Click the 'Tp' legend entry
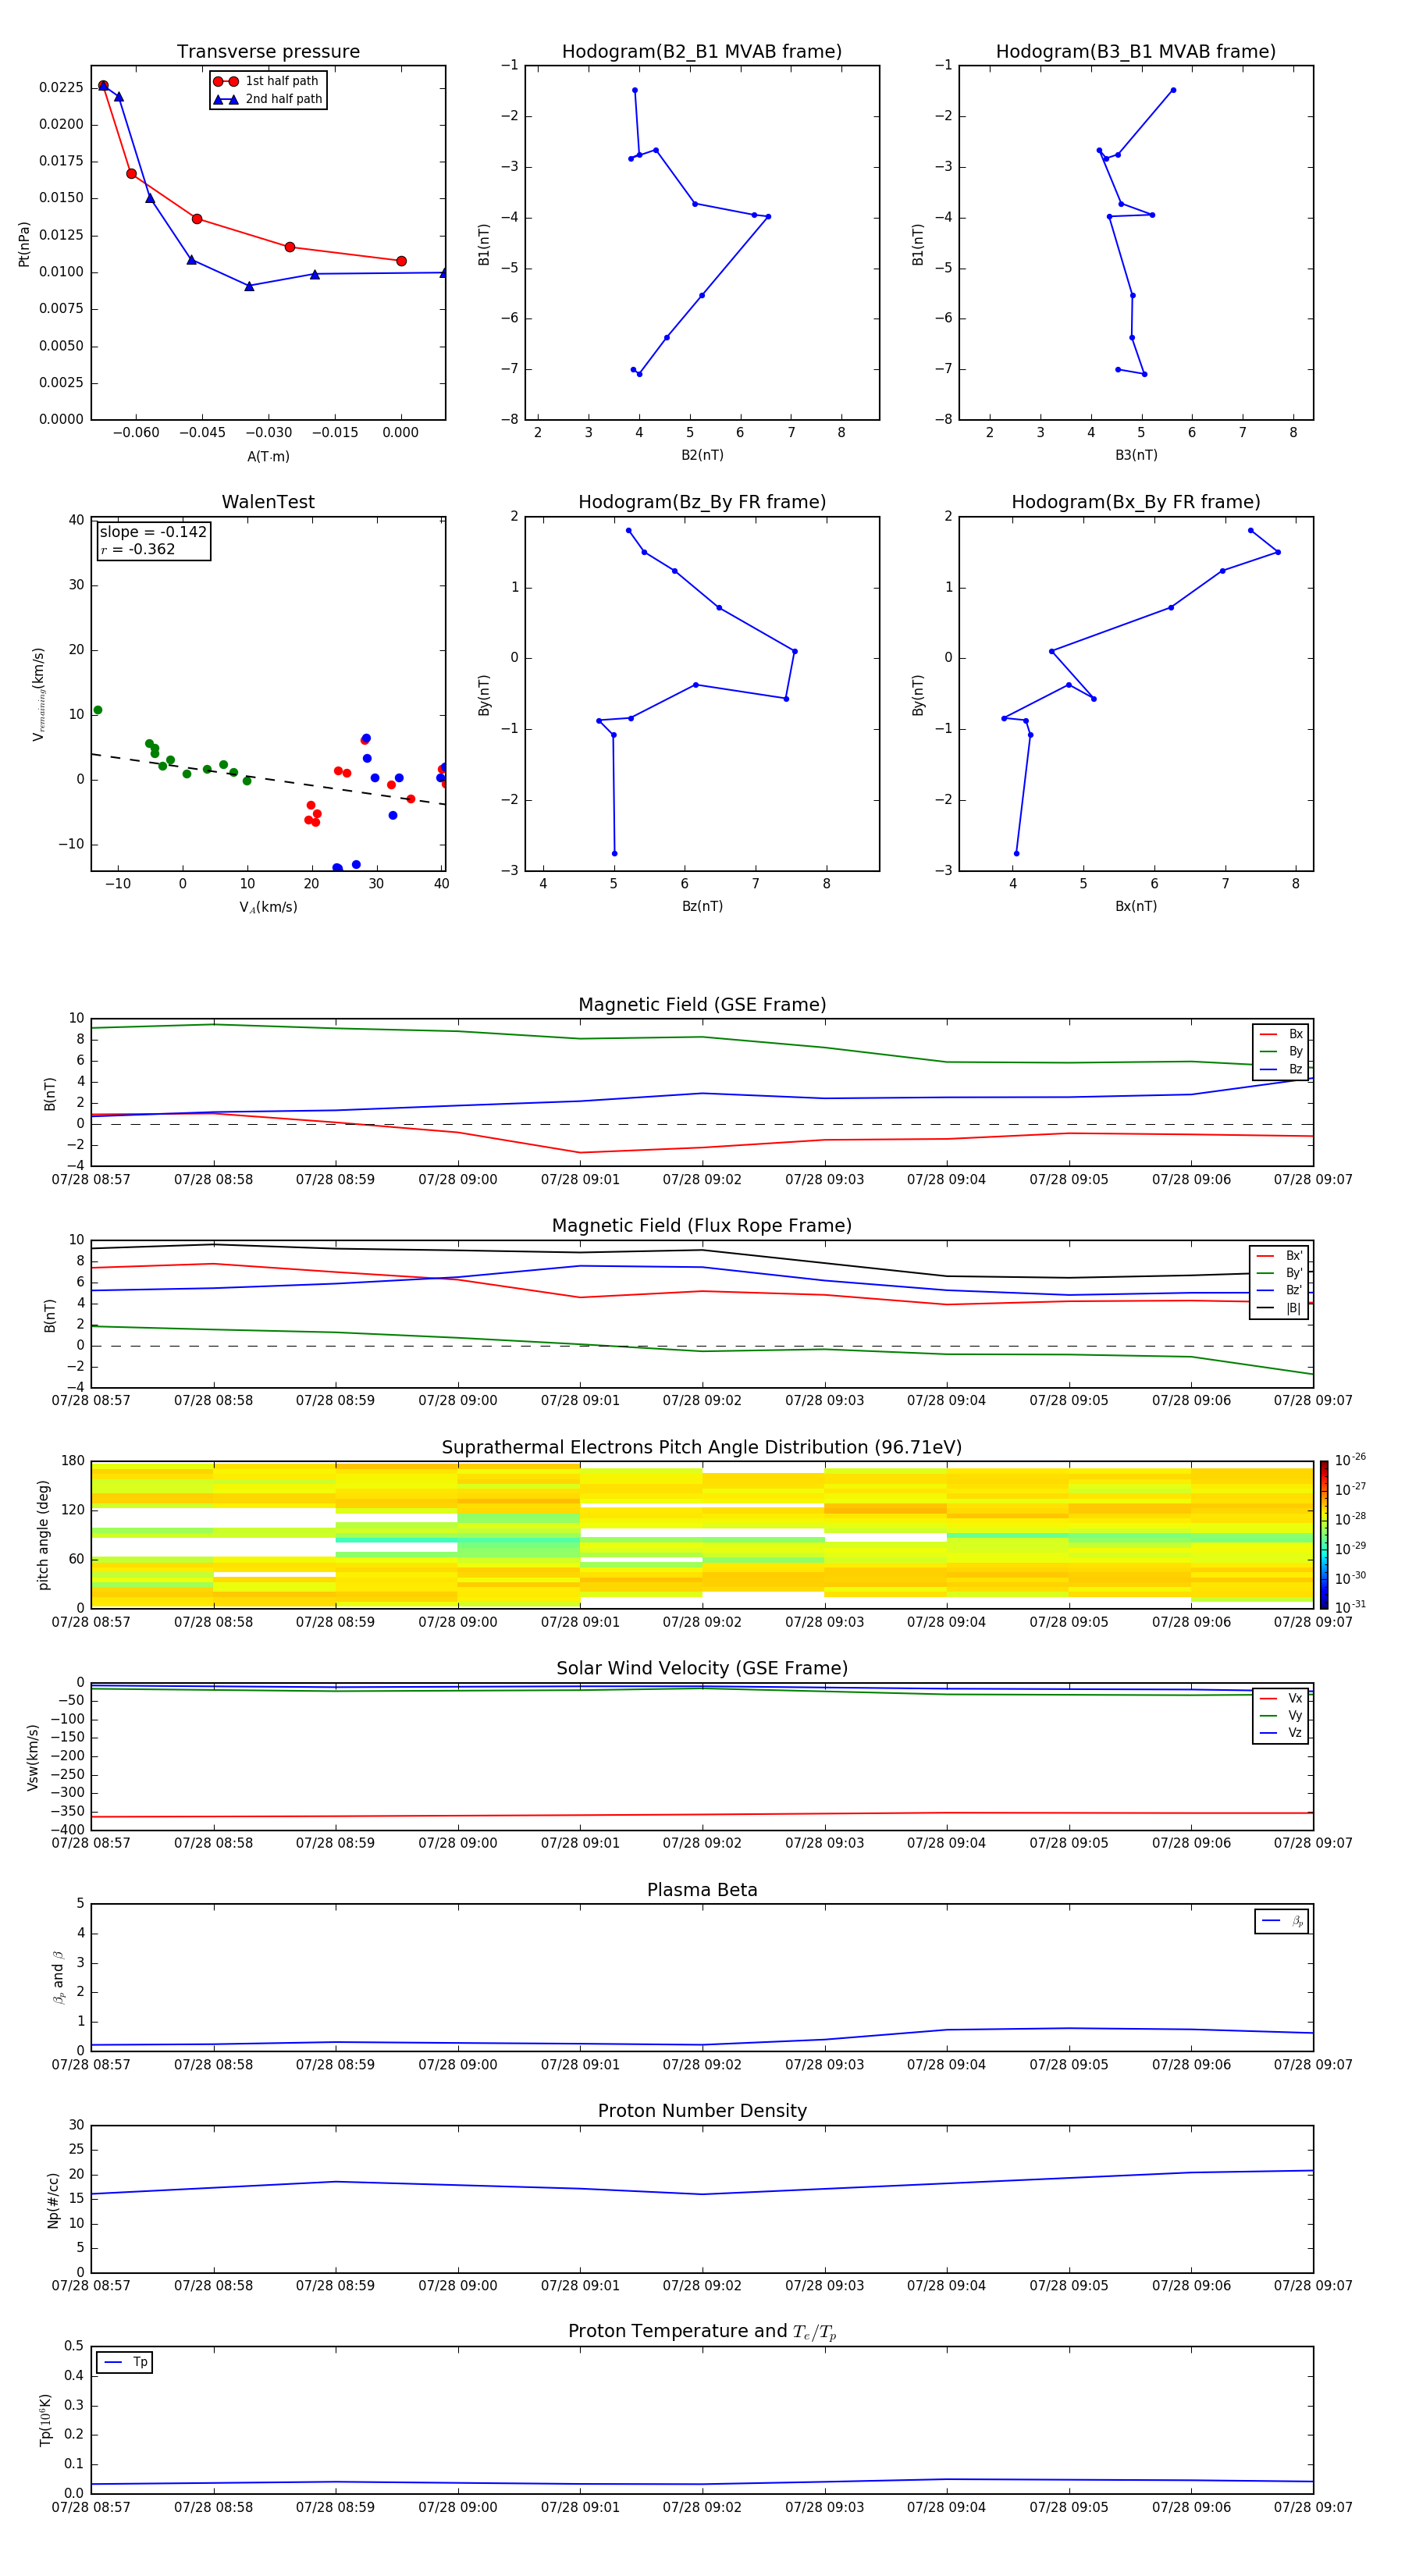 (124, 2362)
